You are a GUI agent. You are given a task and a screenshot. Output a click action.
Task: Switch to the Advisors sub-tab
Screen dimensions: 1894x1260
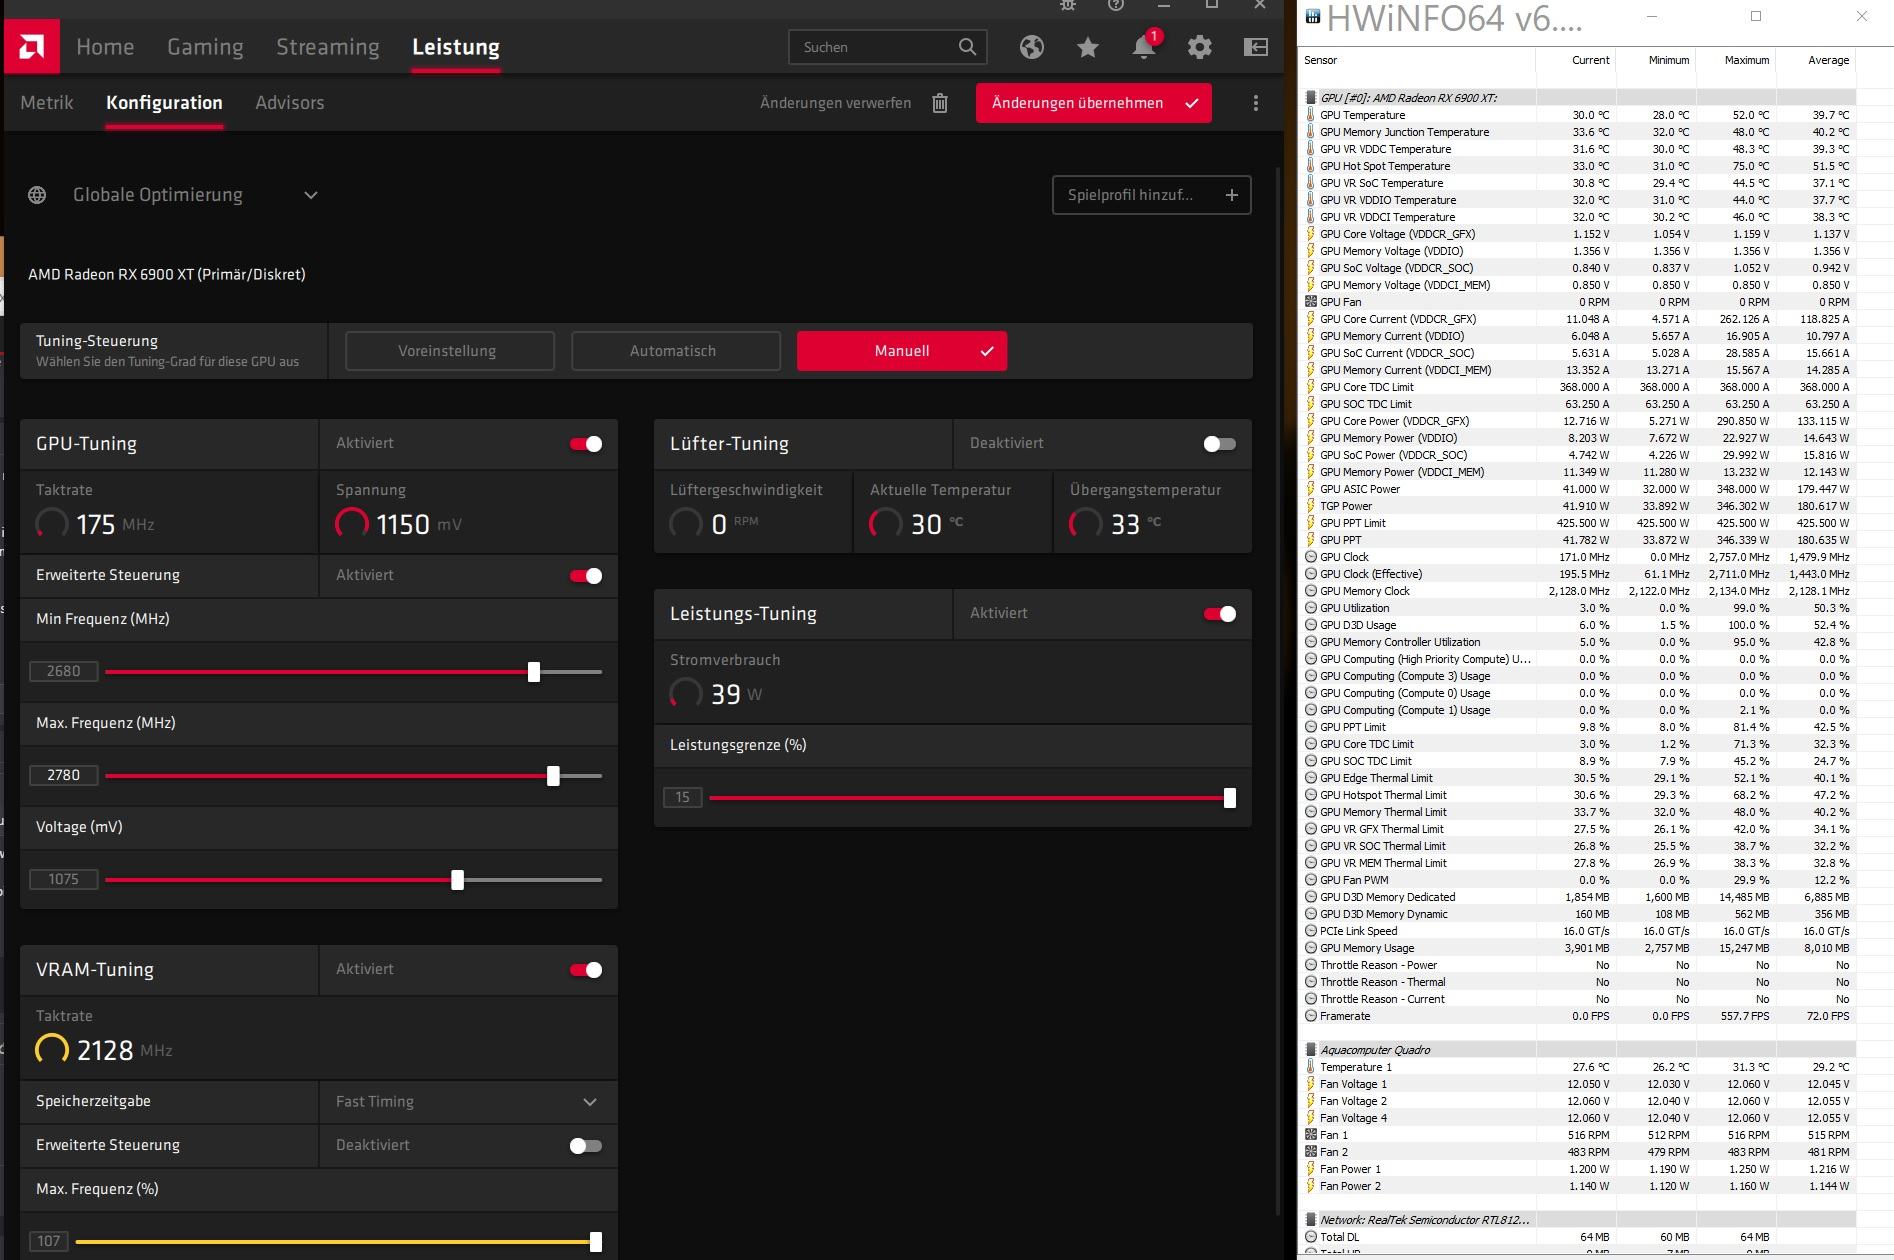pyautogui.click(x=290, y=103)
